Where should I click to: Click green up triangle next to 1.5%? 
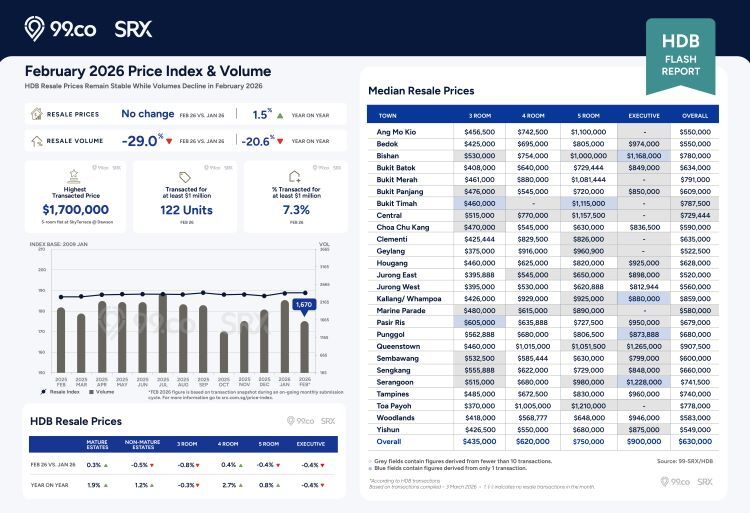tap(280, 115)
